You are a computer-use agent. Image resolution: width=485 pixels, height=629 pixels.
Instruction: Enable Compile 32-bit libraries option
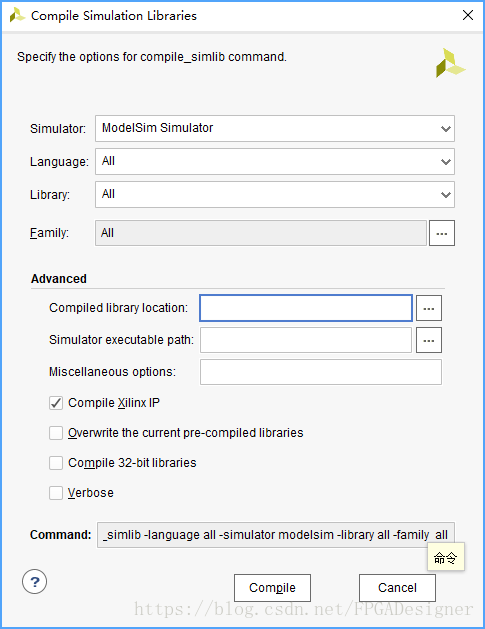click(x=56, y=463)
